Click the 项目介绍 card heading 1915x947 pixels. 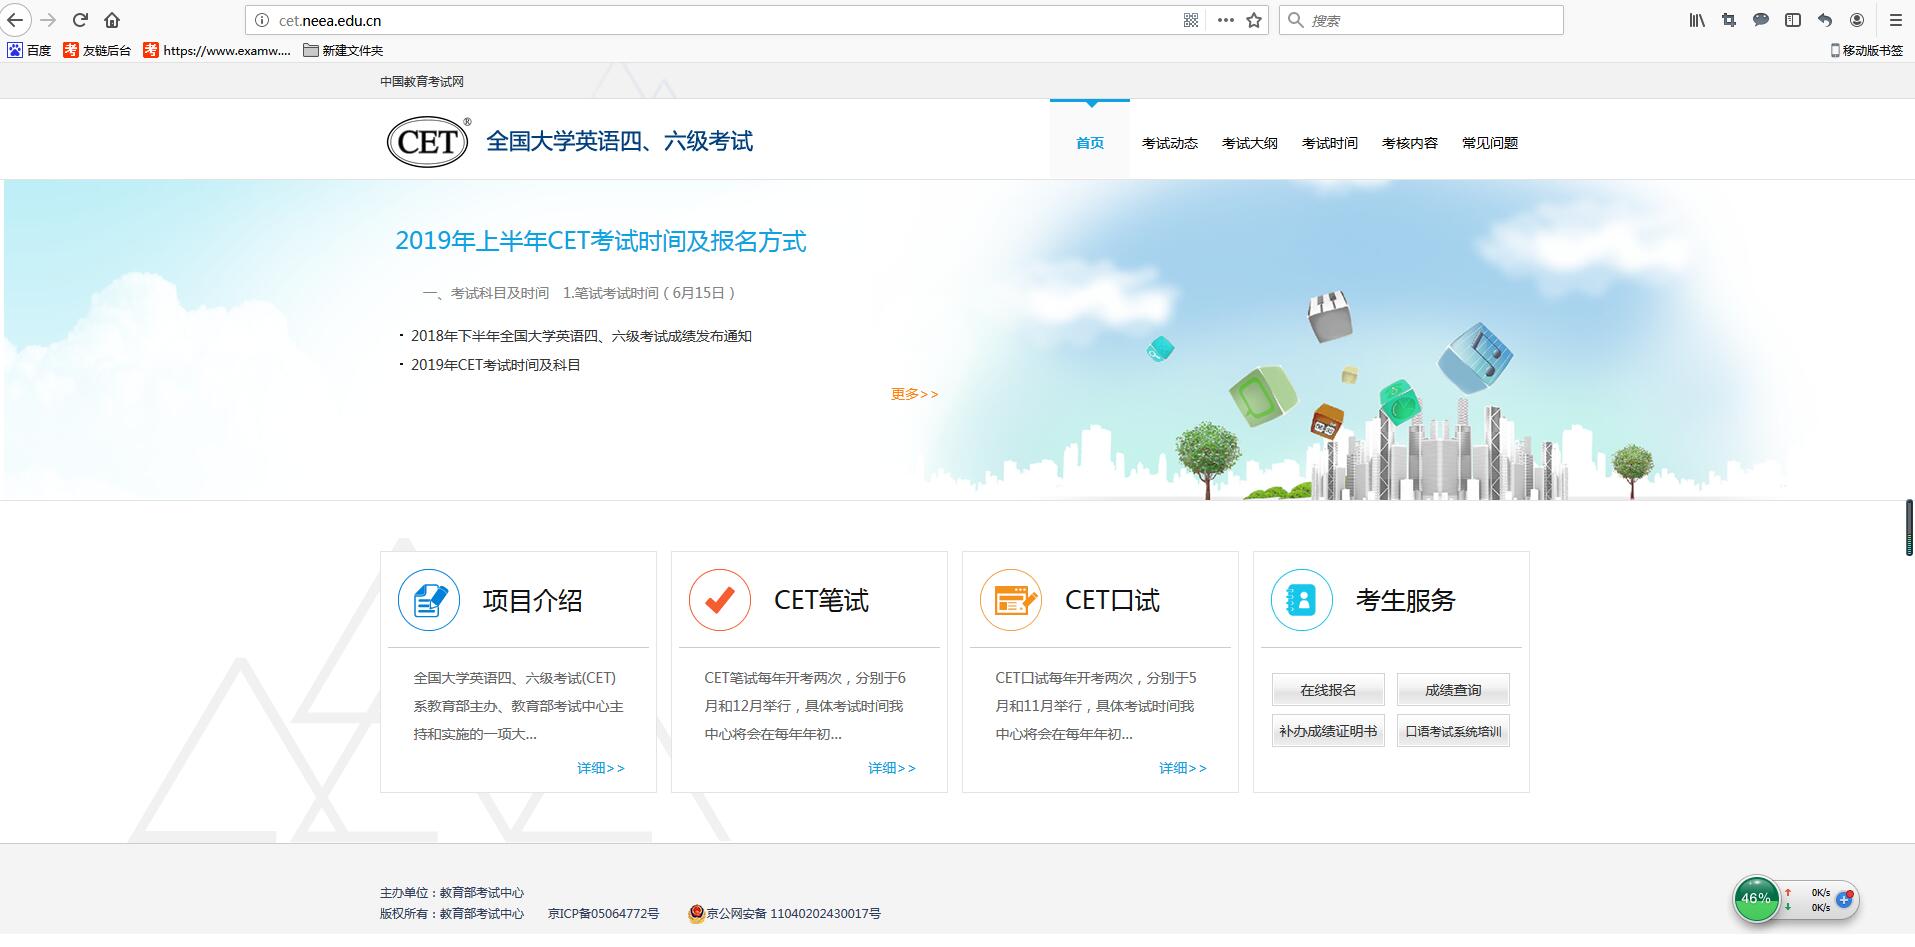point(532,600)
